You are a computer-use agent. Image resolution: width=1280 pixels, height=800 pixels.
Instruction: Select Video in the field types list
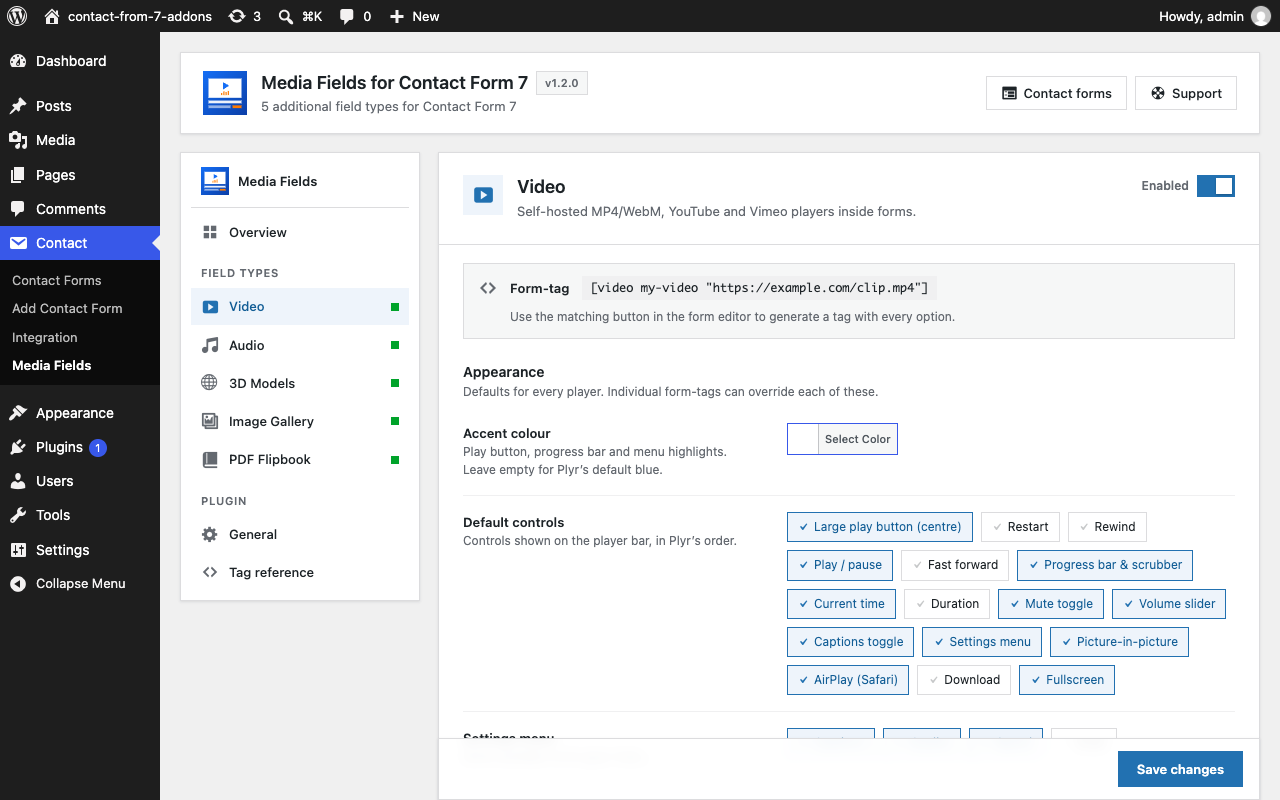click(300, 307)
